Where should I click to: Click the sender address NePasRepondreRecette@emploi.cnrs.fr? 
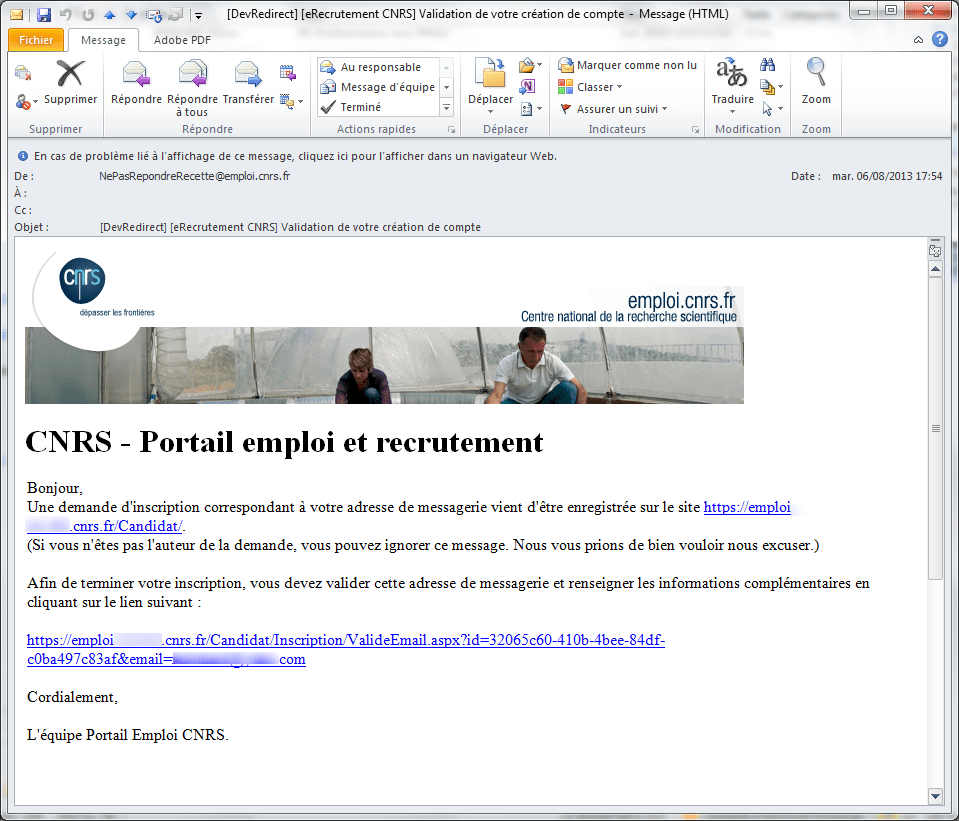tap(194, 176)
